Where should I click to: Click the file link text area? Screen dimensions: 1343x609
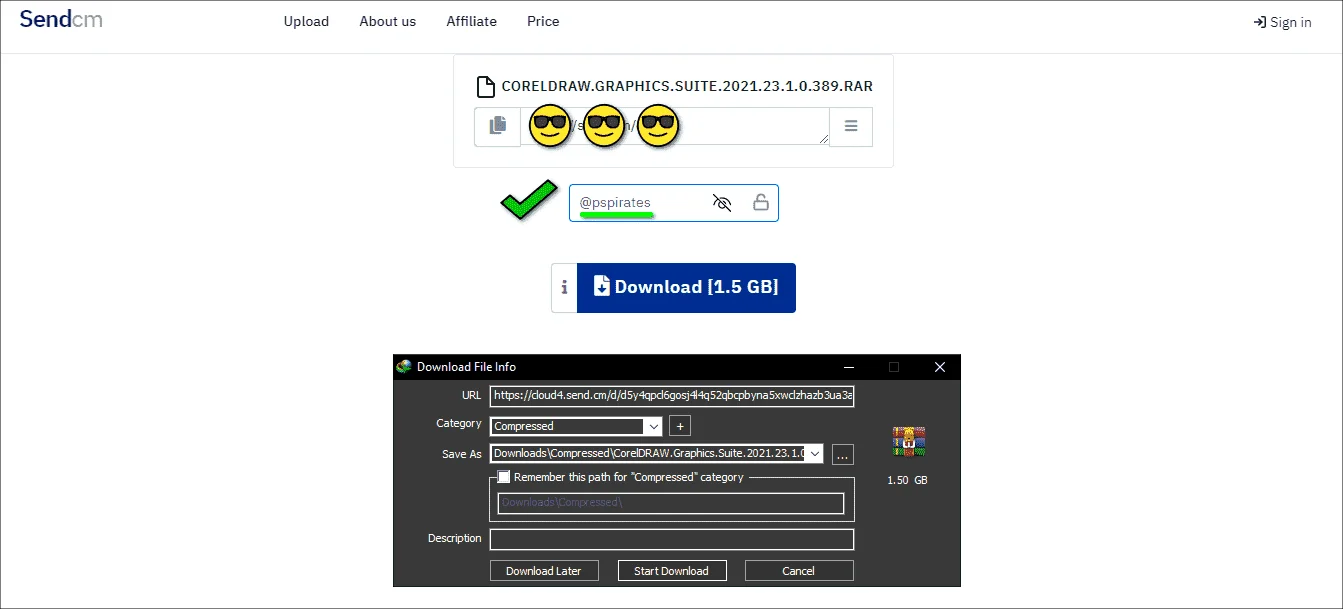[x=675, y=127]
